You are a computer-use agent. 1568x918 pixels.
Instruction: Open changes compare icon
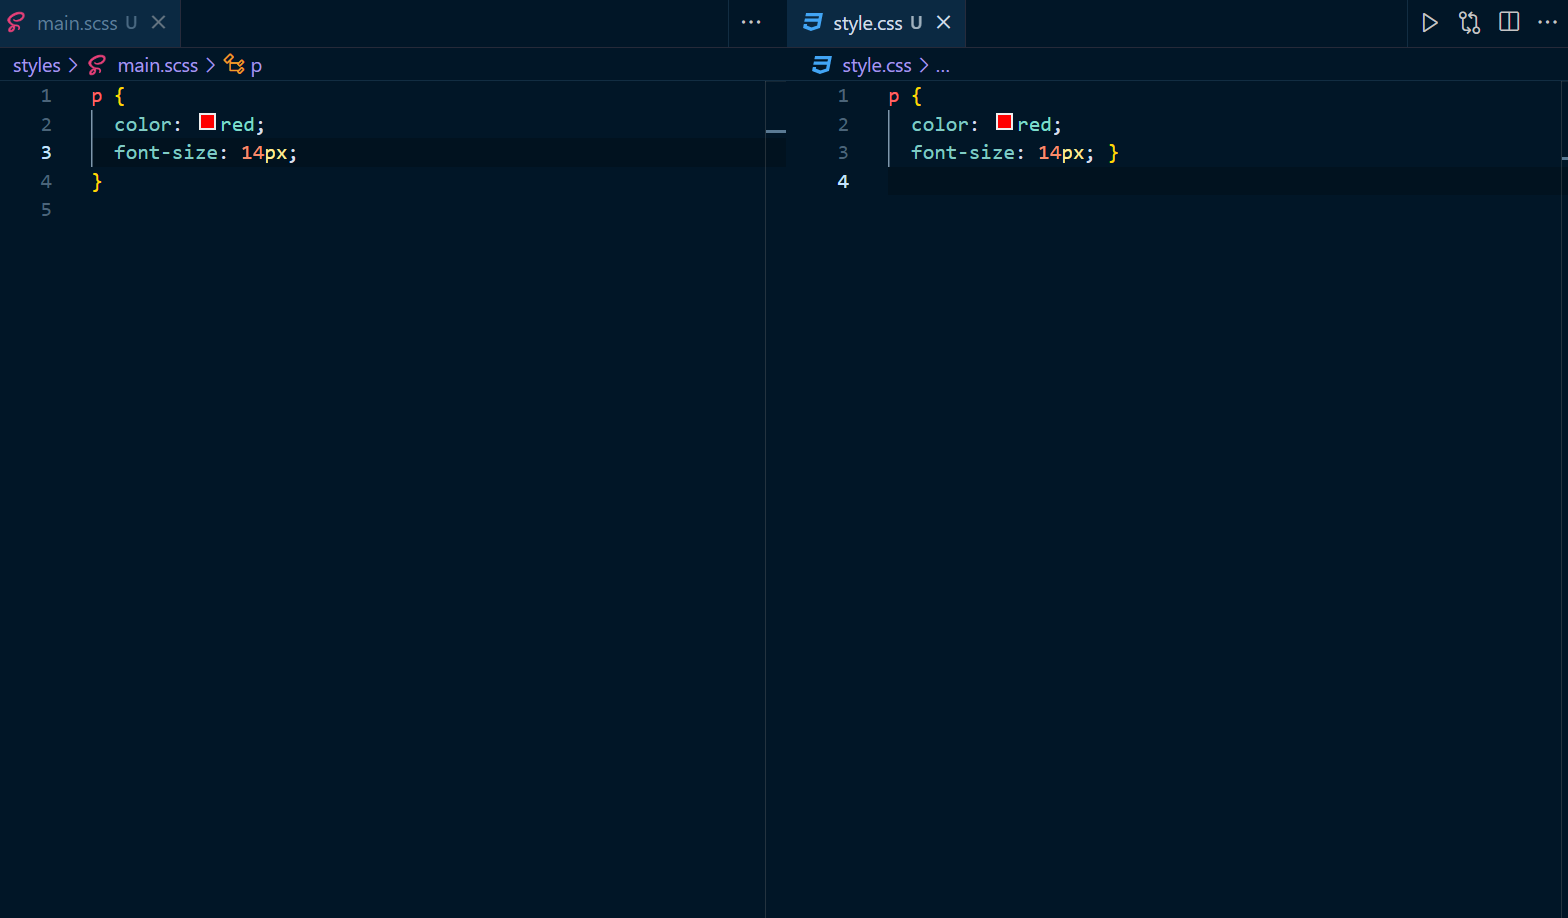pos(1469,23)
